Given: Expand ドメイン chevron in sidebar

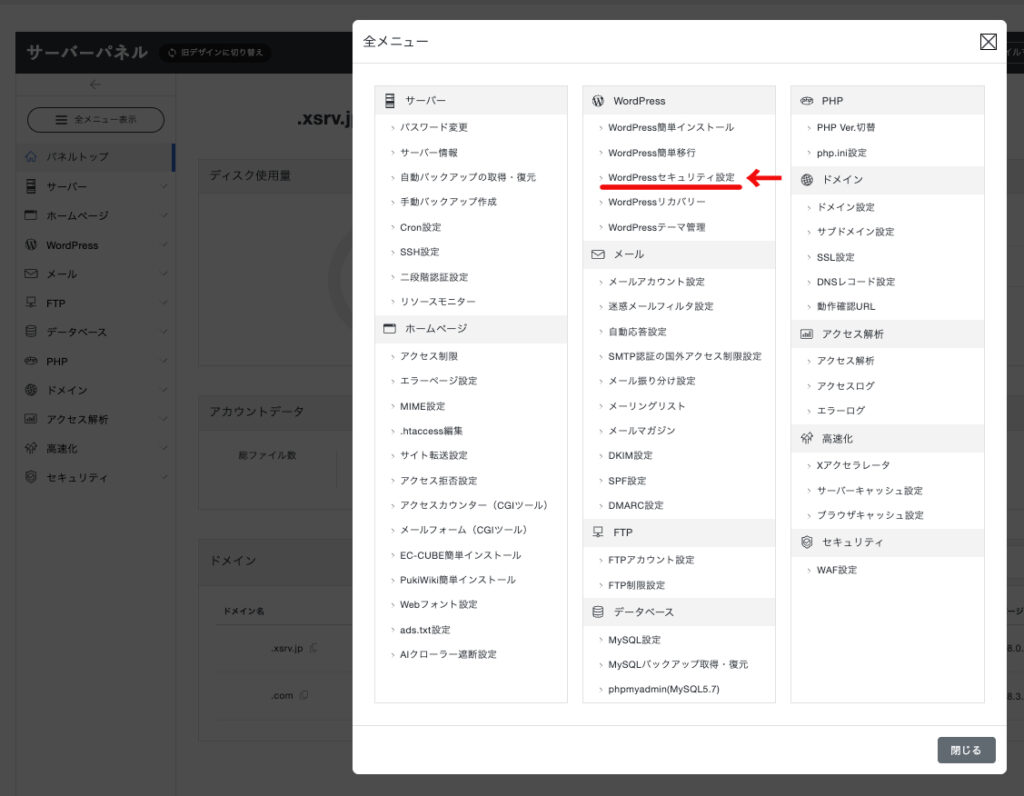Looking at the screenshot, I should 164,390.
